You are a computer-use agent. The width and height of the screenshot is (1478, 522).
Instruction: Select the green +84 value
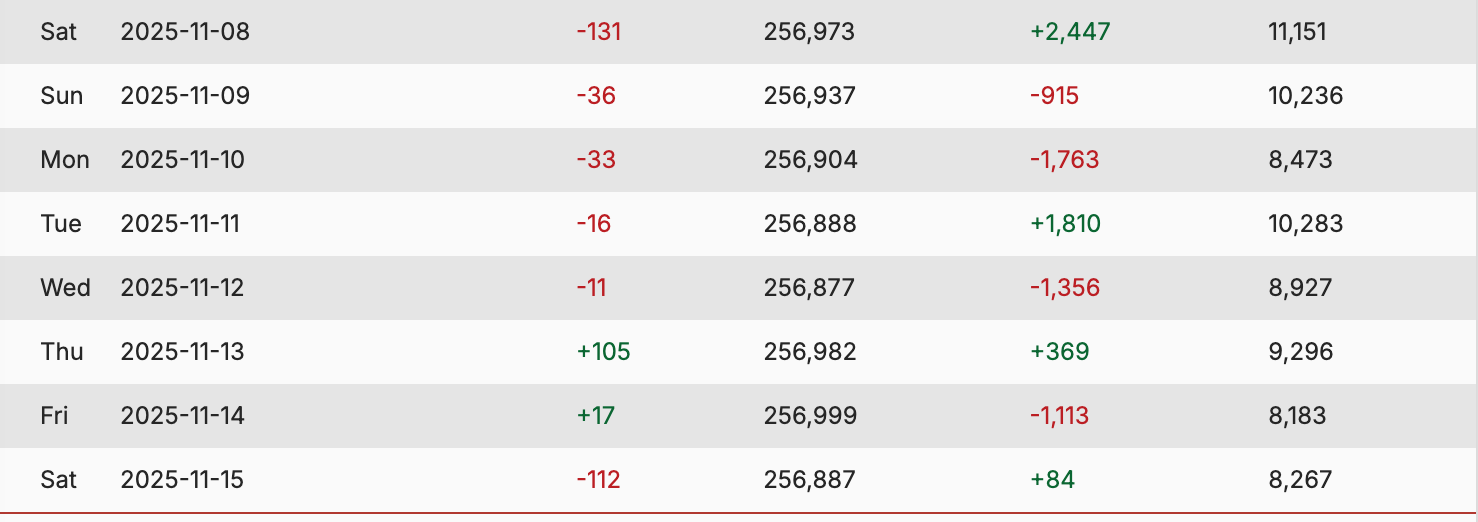[1052, 480]
